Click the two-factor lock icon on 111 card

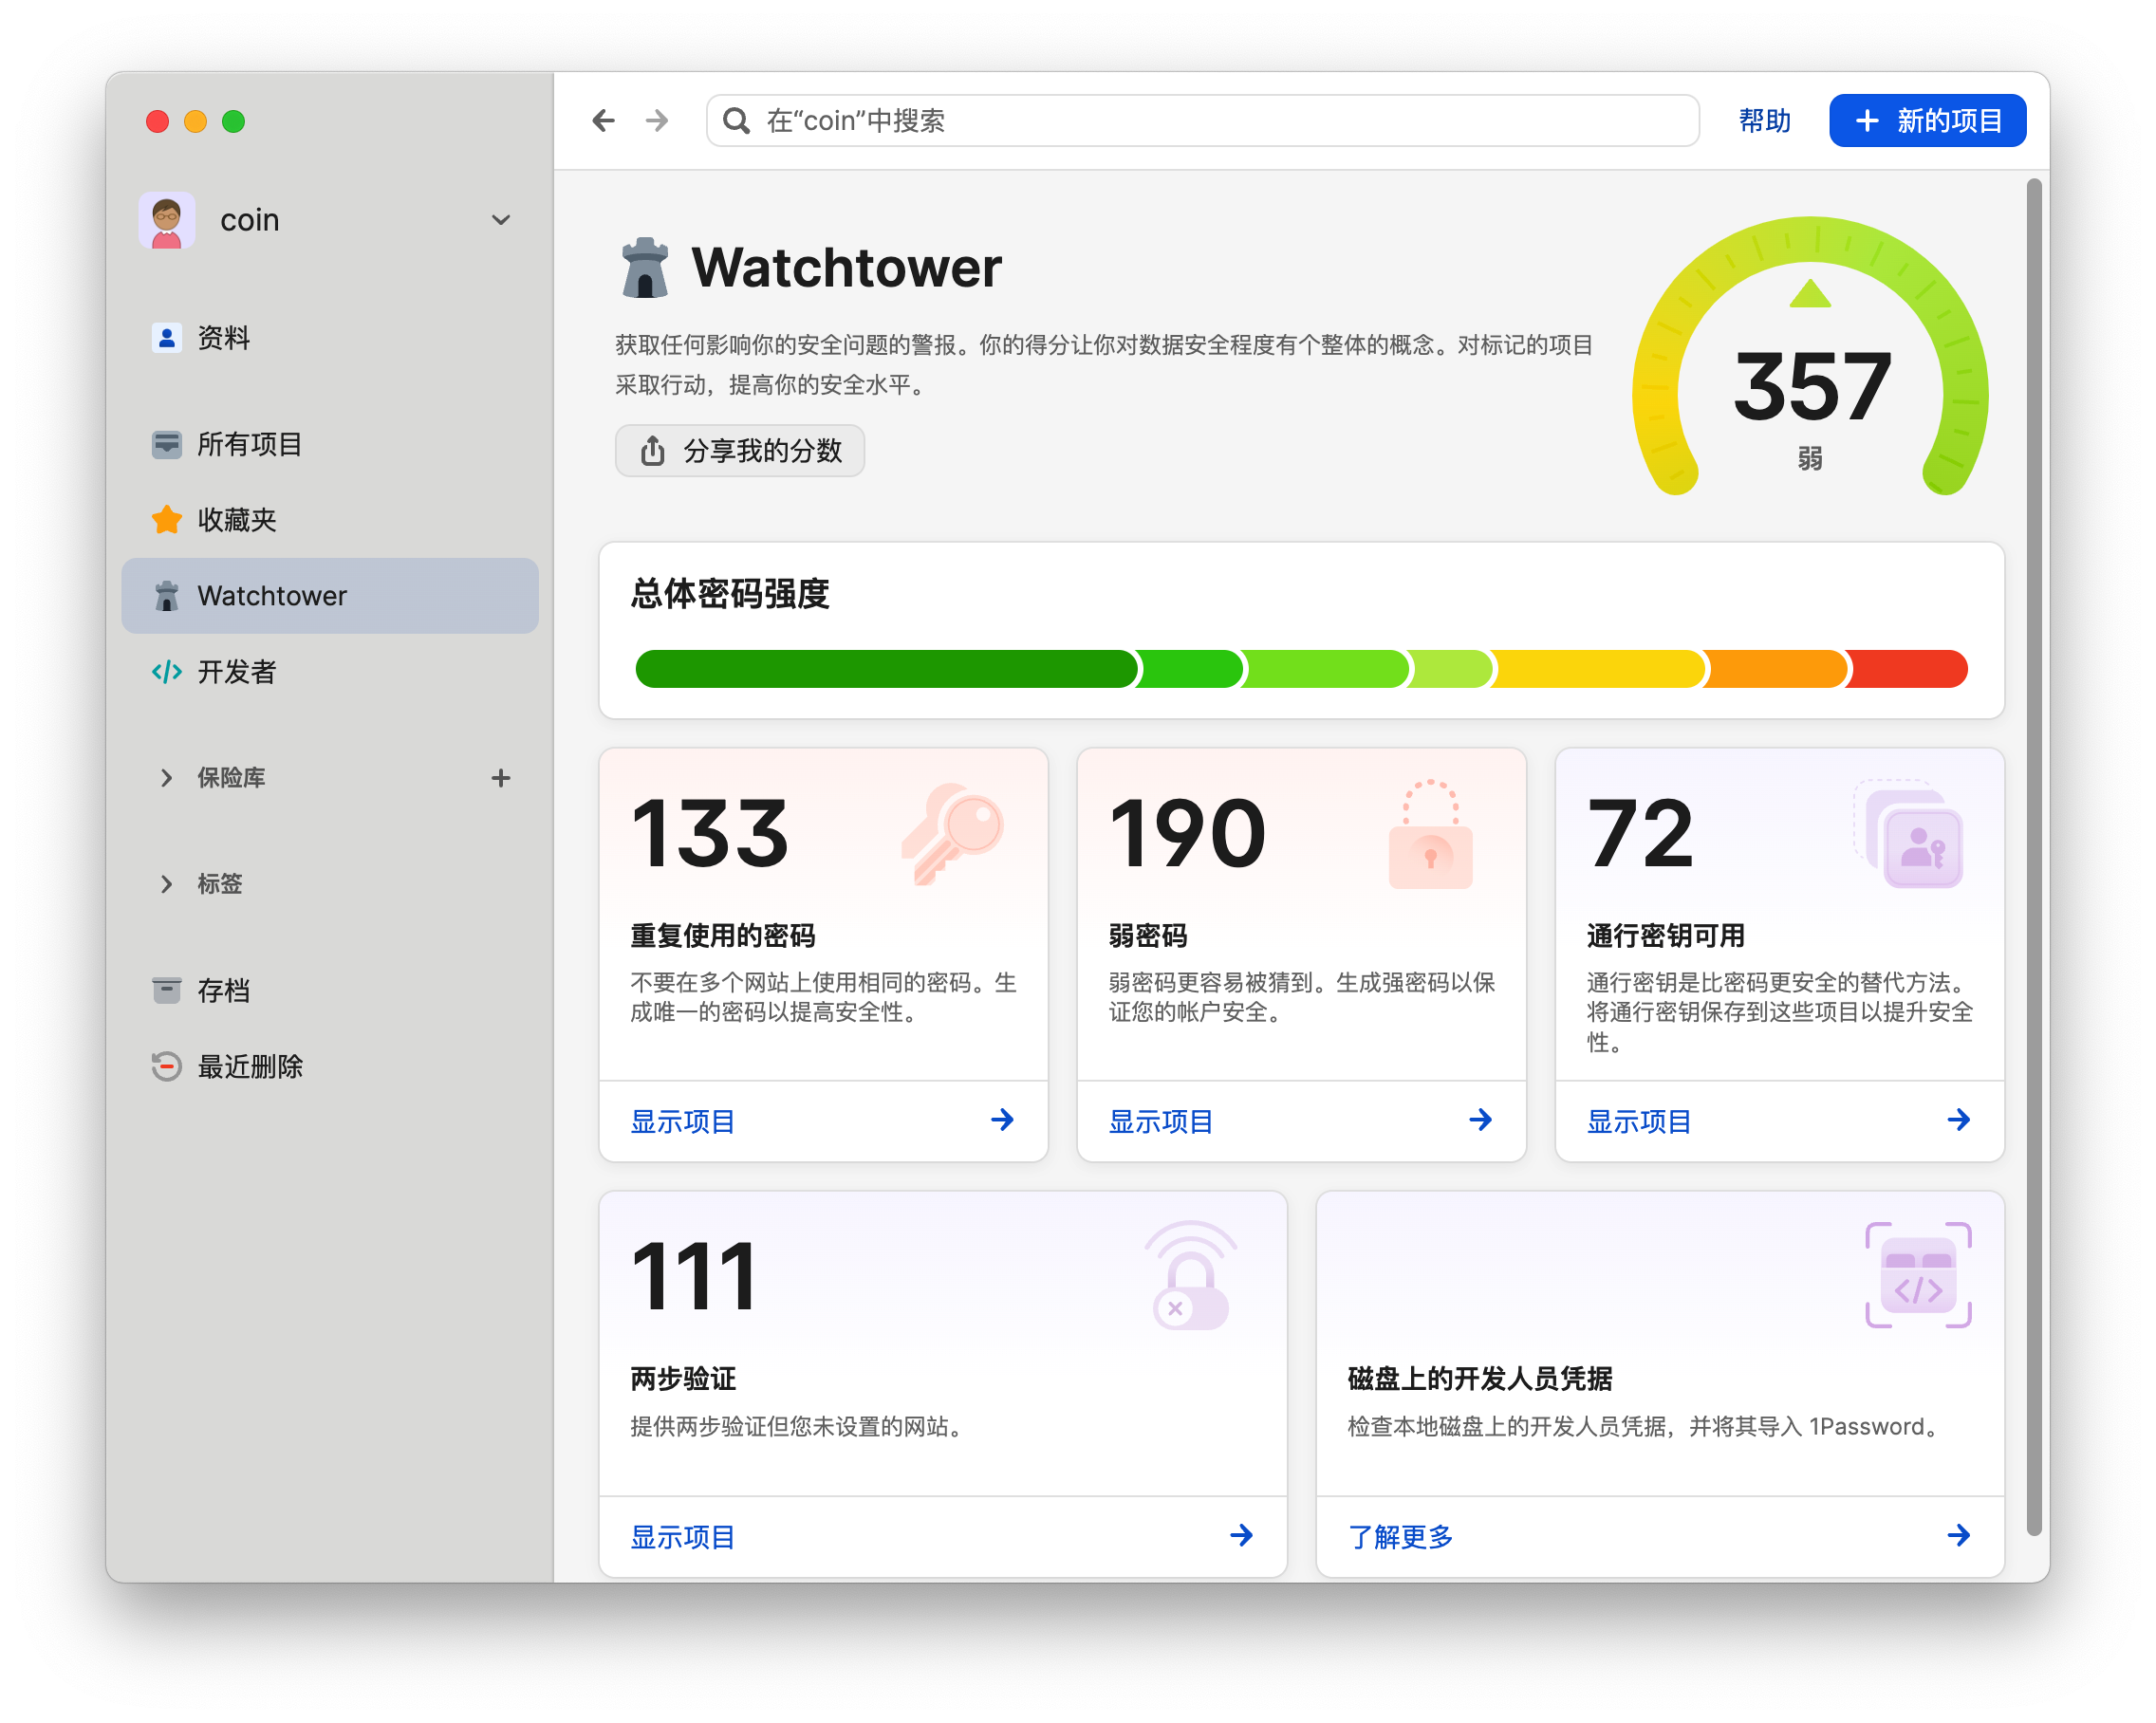point(1190,1276)
